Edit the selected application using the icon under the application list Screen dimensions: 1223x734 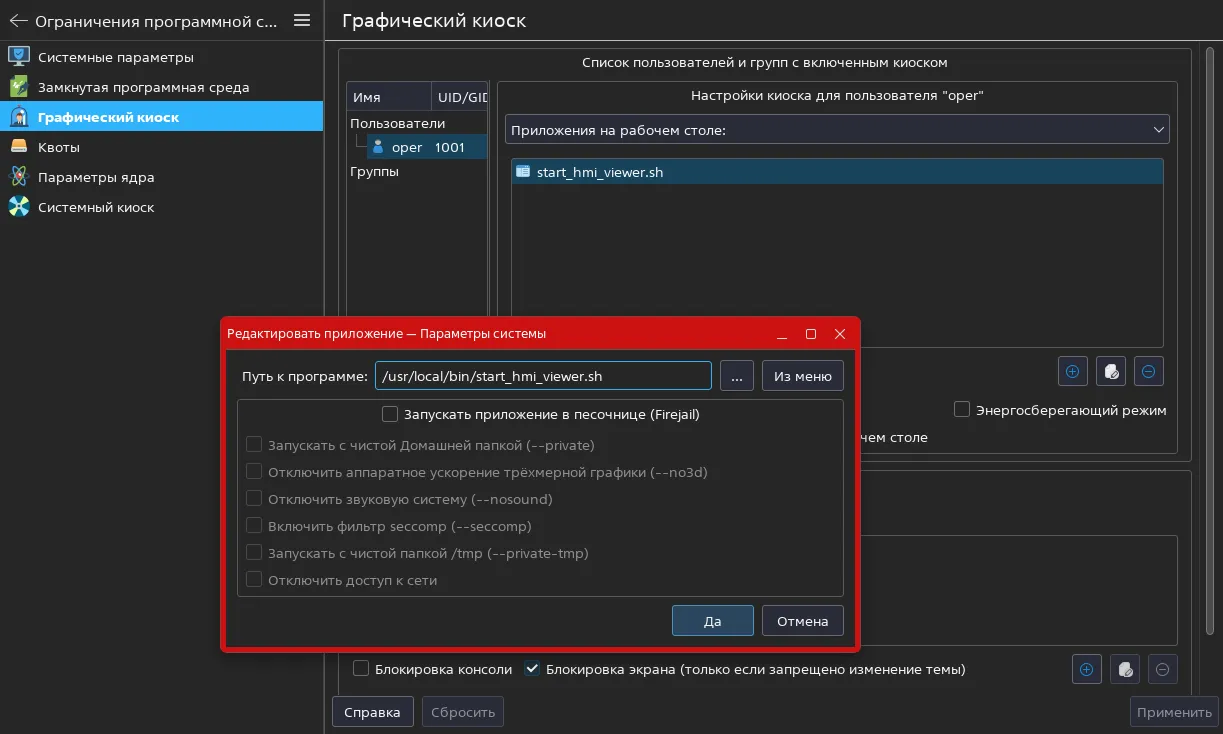1110,371
